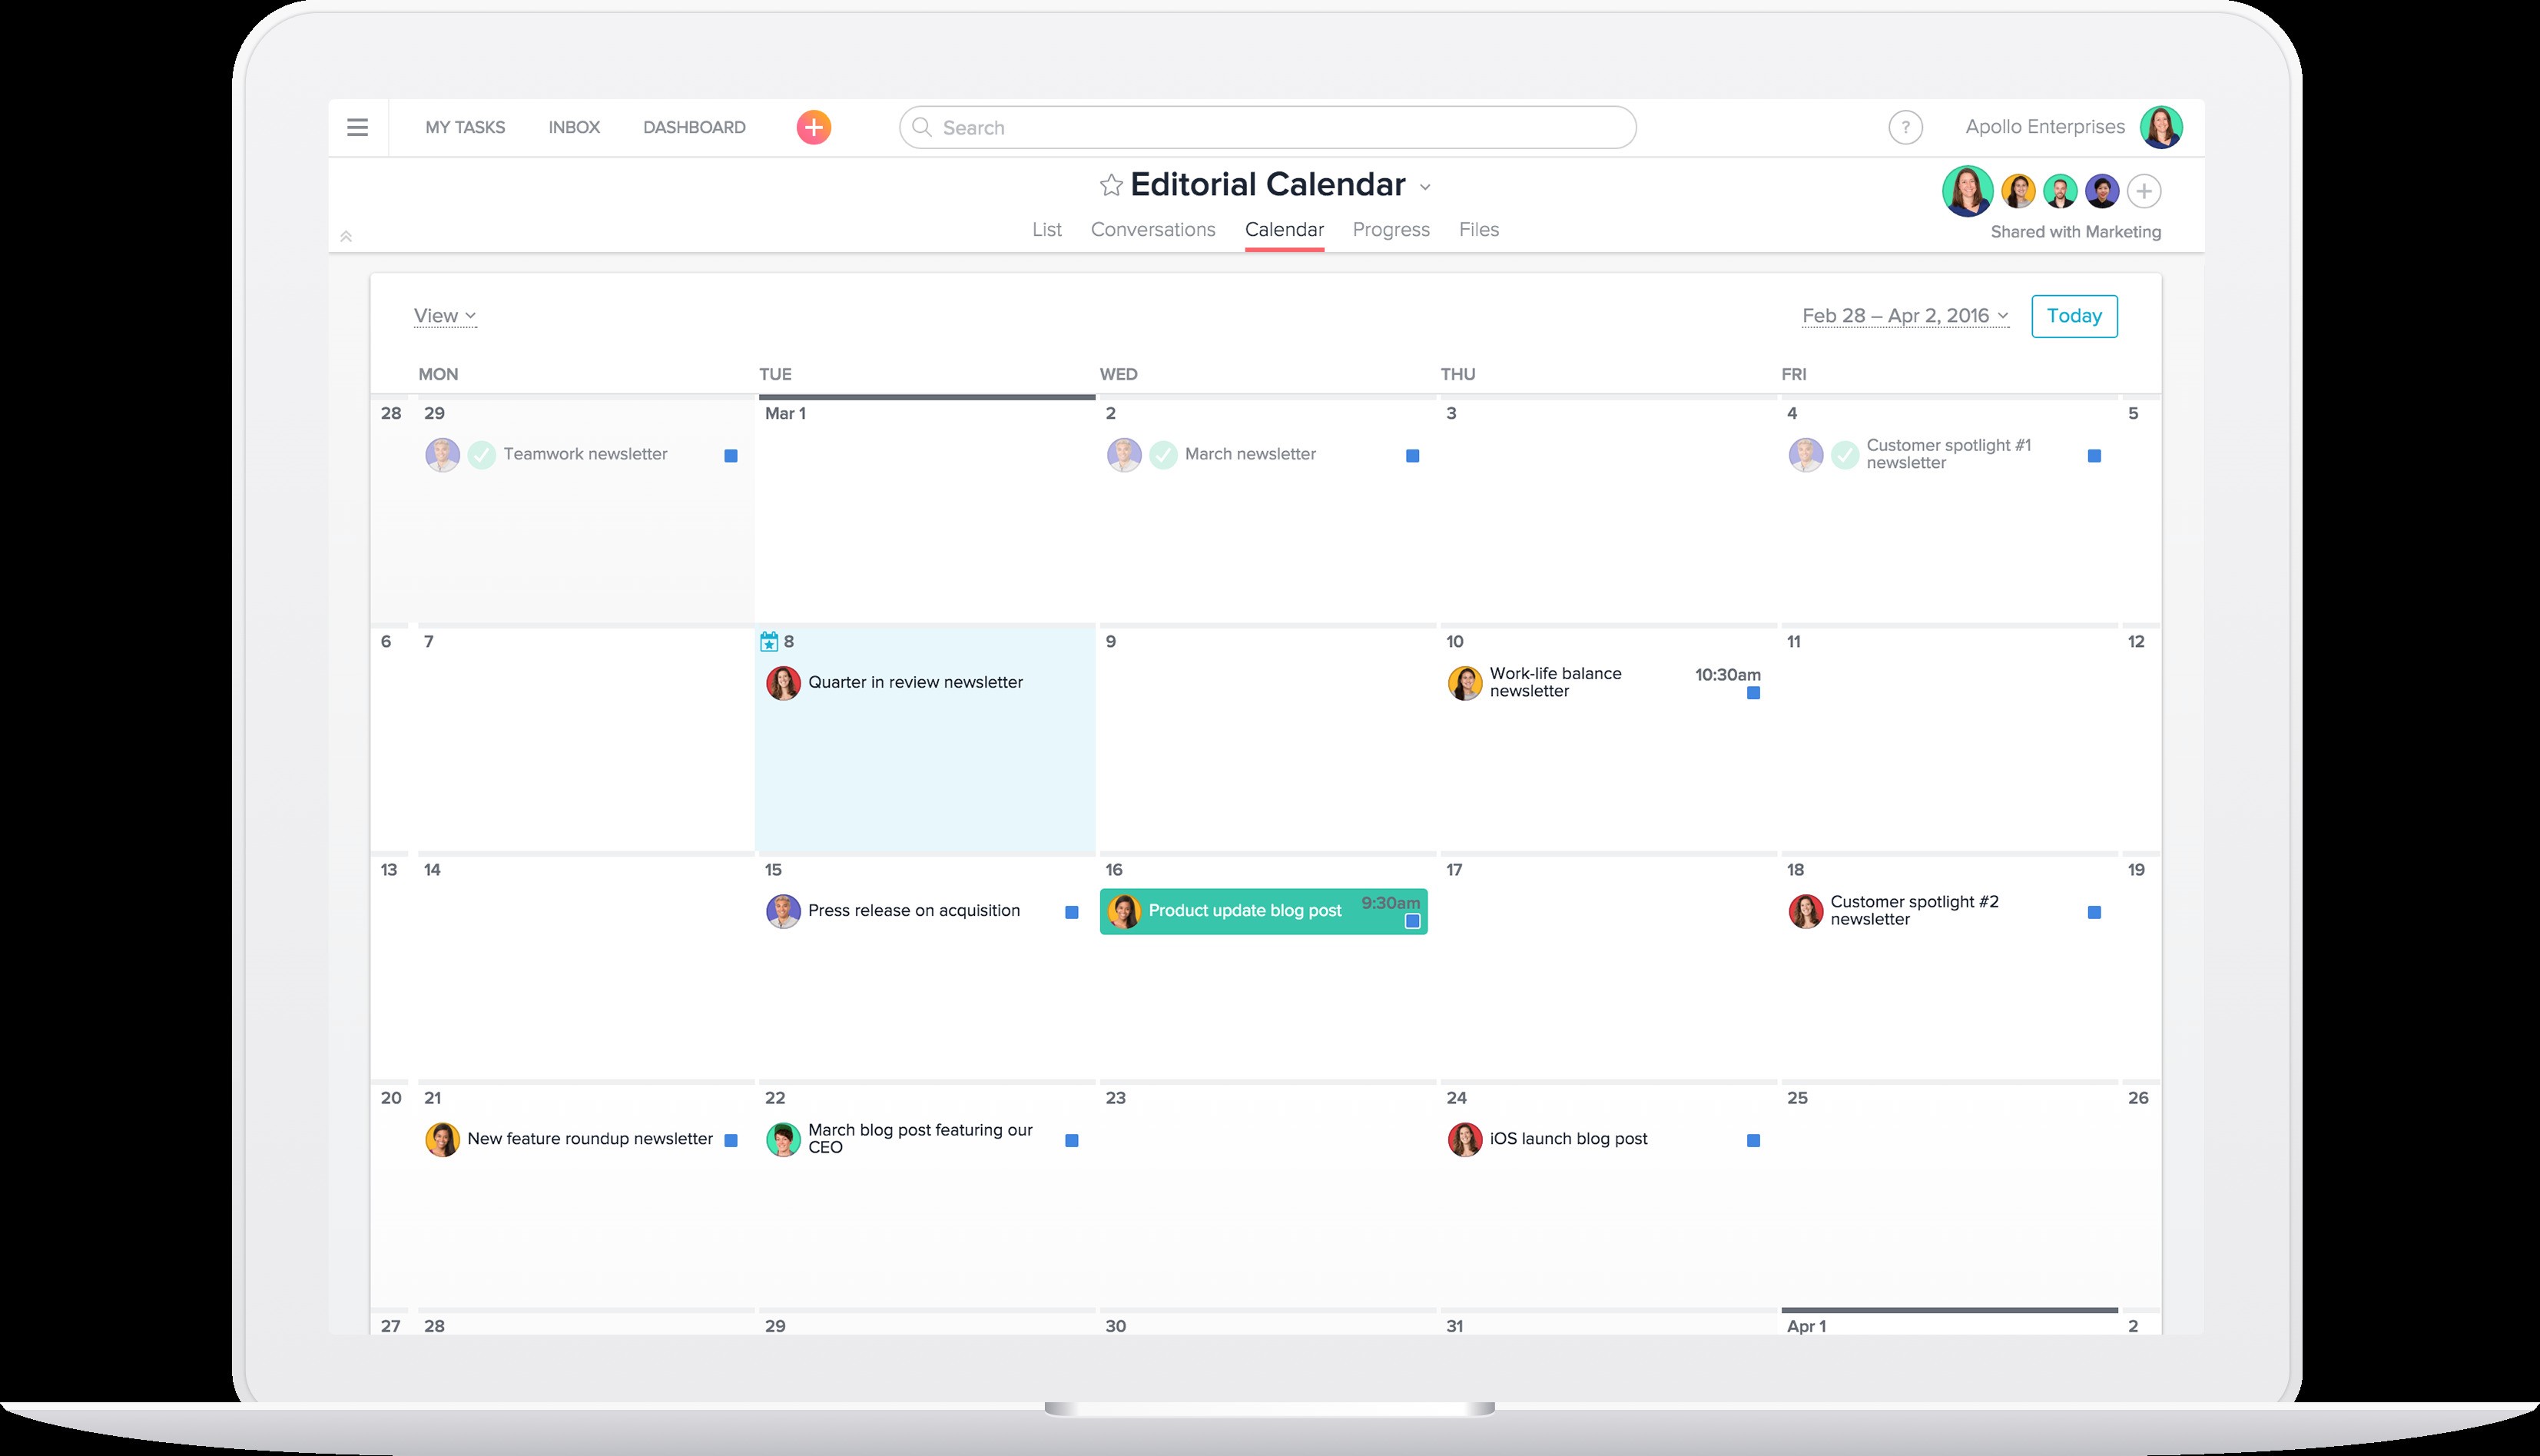Star the Editorial Calendar project
The height and width of the screenshot is (1456, 2540).
[x=1110, y=184]
